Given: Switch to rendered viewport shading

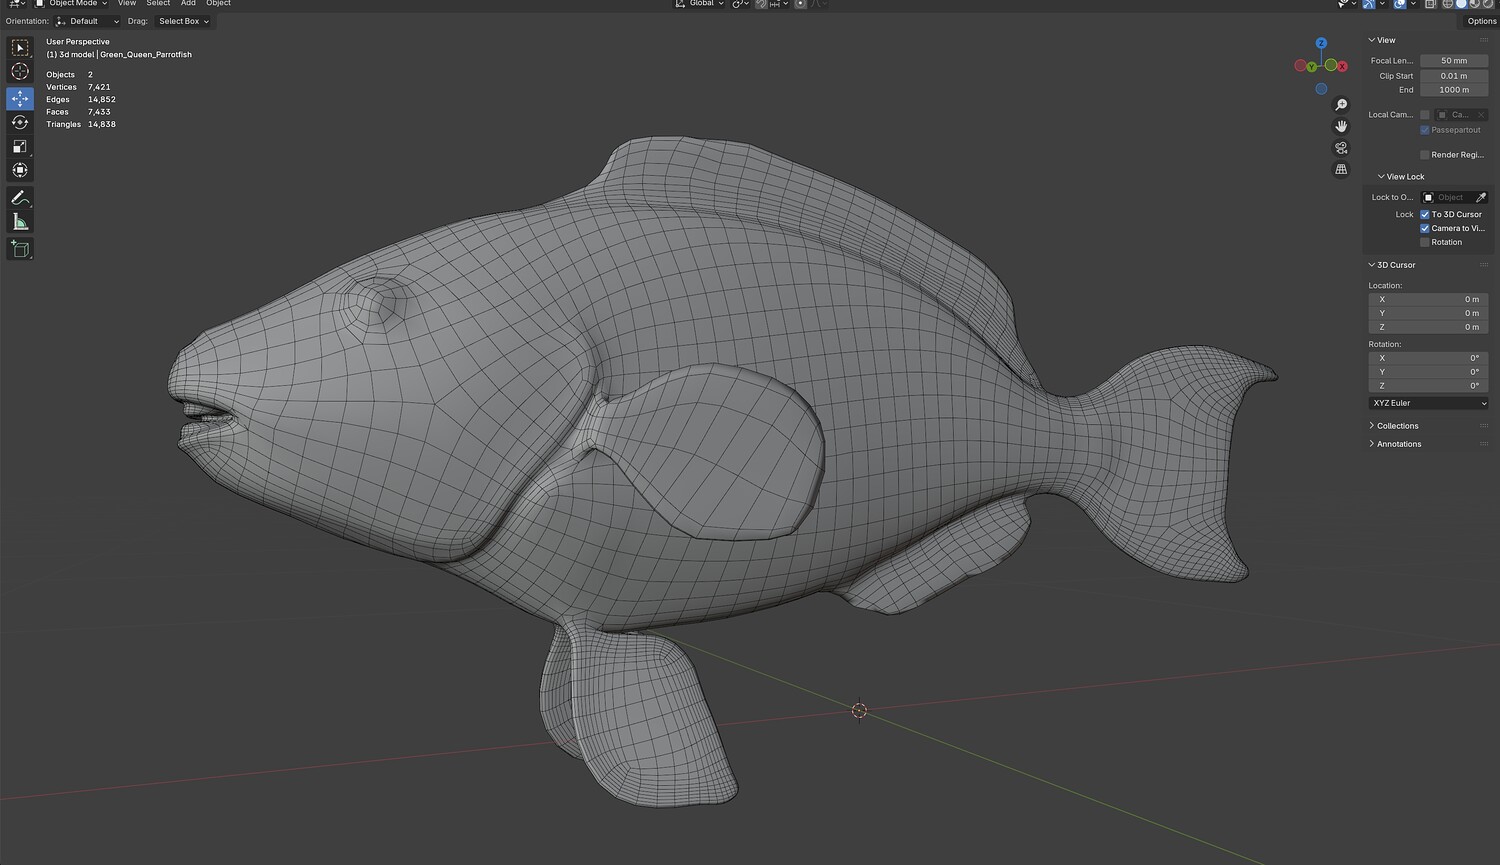Looking at the screenshot, I should (1489, 4).
